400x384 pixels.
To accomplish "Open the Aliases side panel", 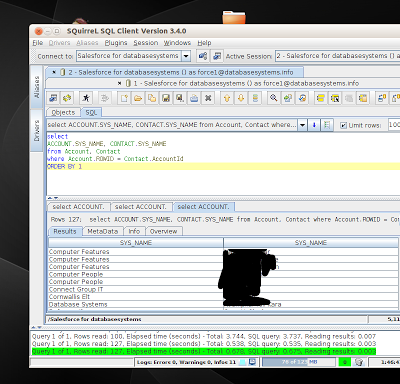I will click(37, 87).
